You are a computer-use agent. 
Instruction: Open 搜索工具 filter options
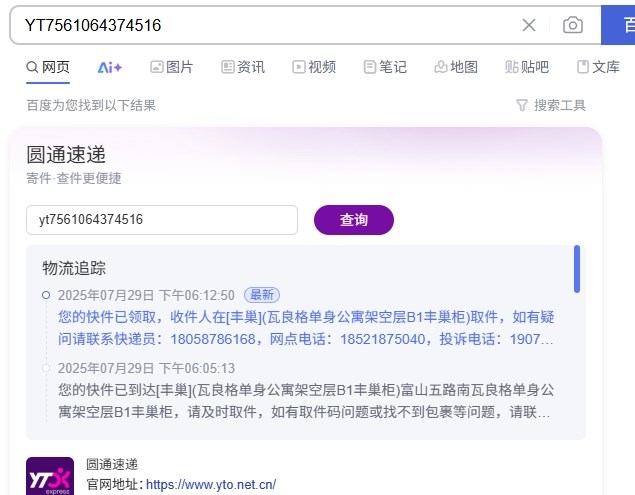click(551, 105)
